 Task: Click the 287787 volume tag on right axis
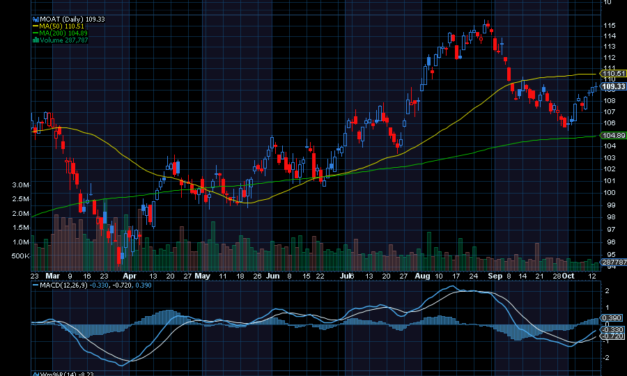[614, 262]
